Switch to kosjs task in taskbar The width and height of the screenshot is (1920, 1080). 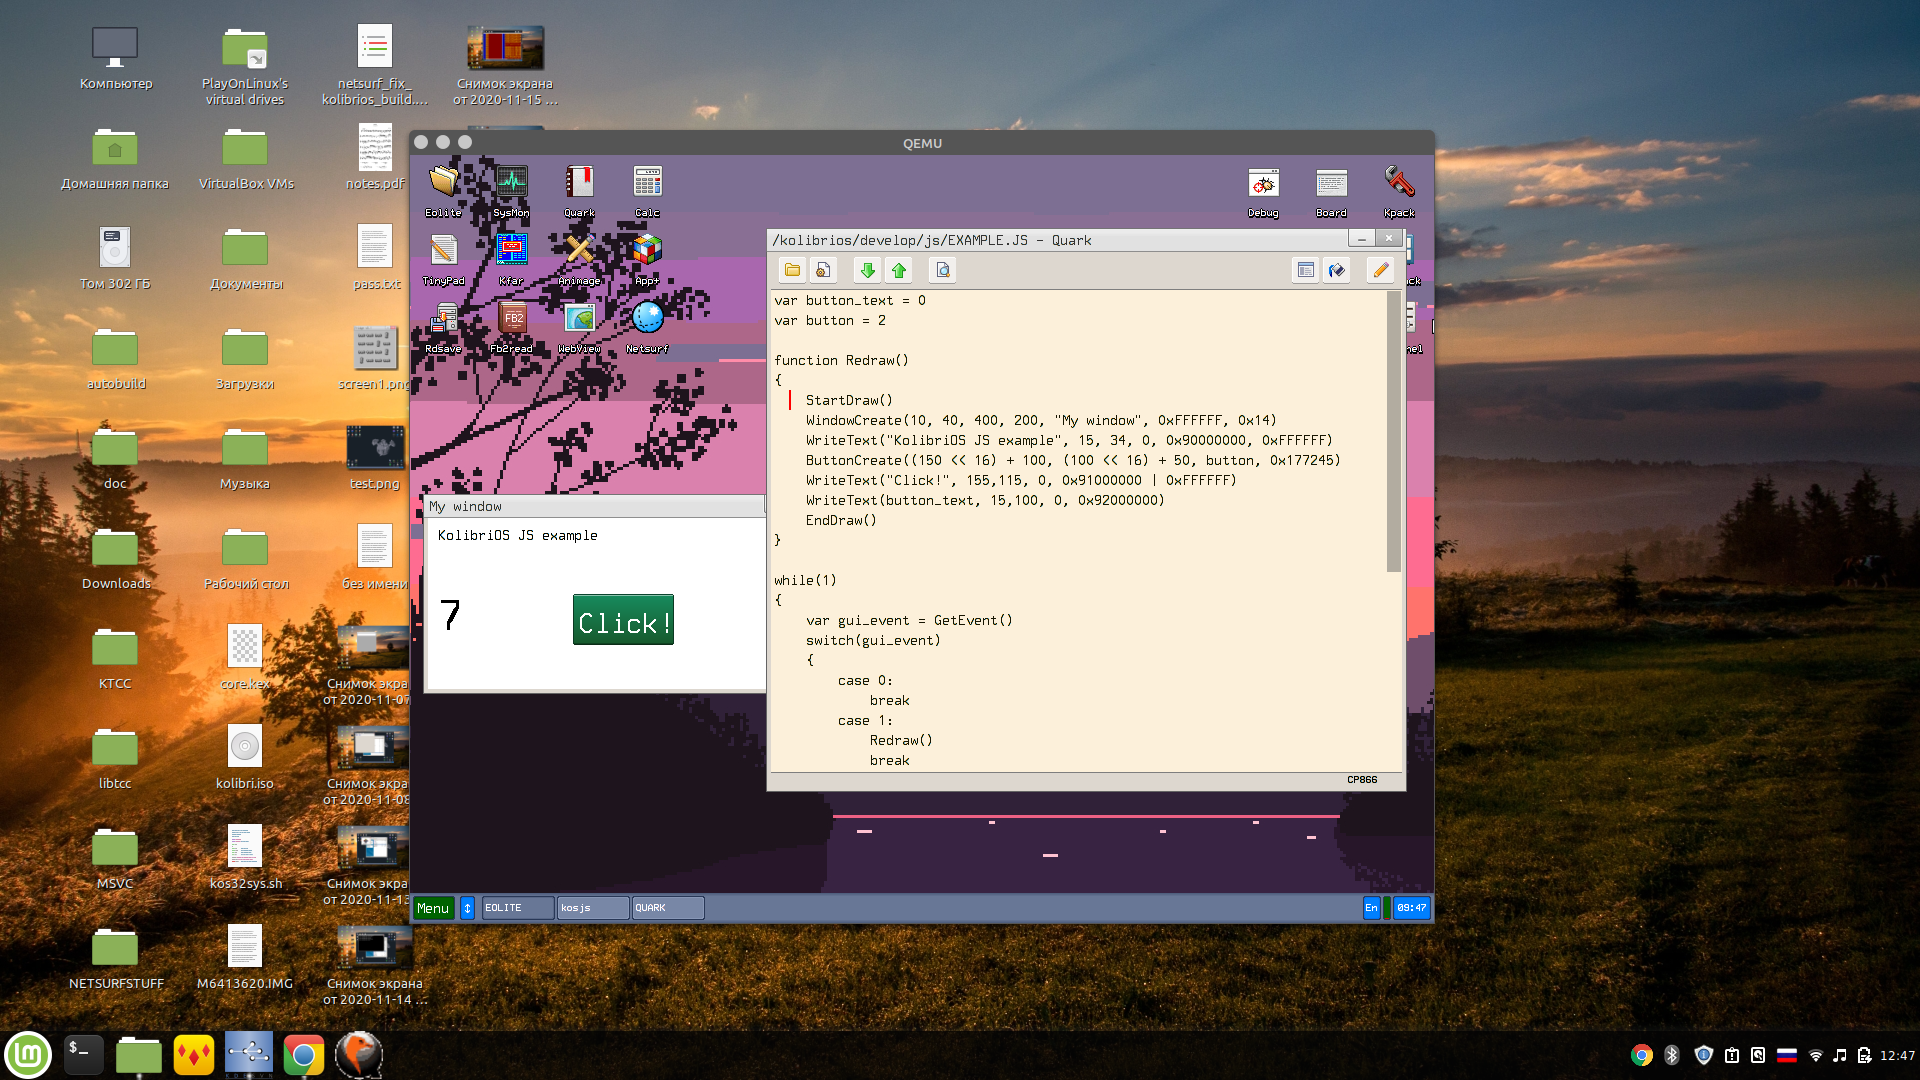click(x=592, y=908)
